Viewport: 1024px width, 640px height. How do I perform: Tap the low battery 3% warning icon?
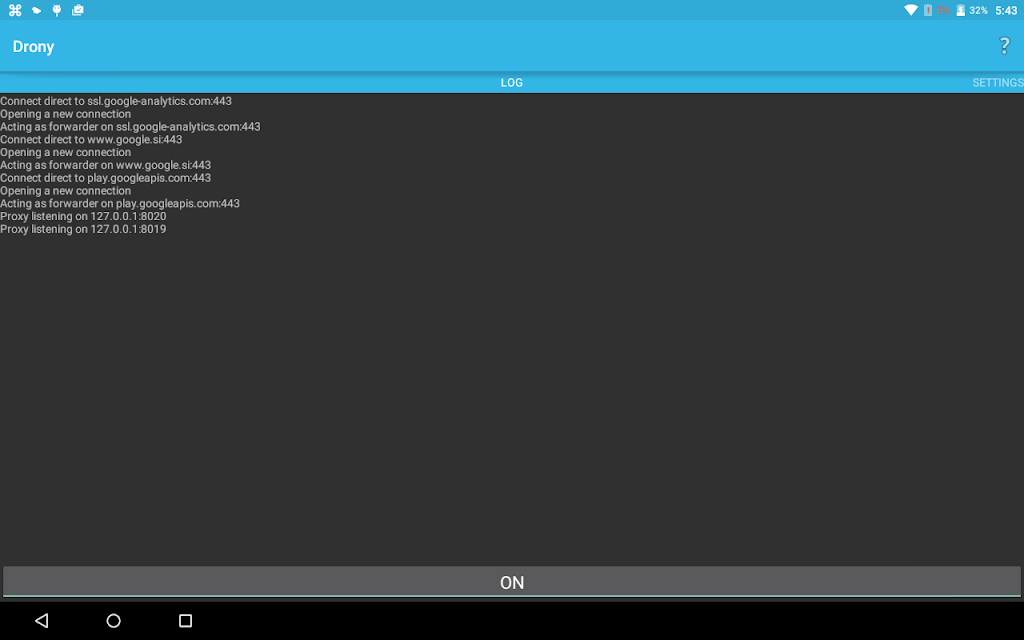936,10
